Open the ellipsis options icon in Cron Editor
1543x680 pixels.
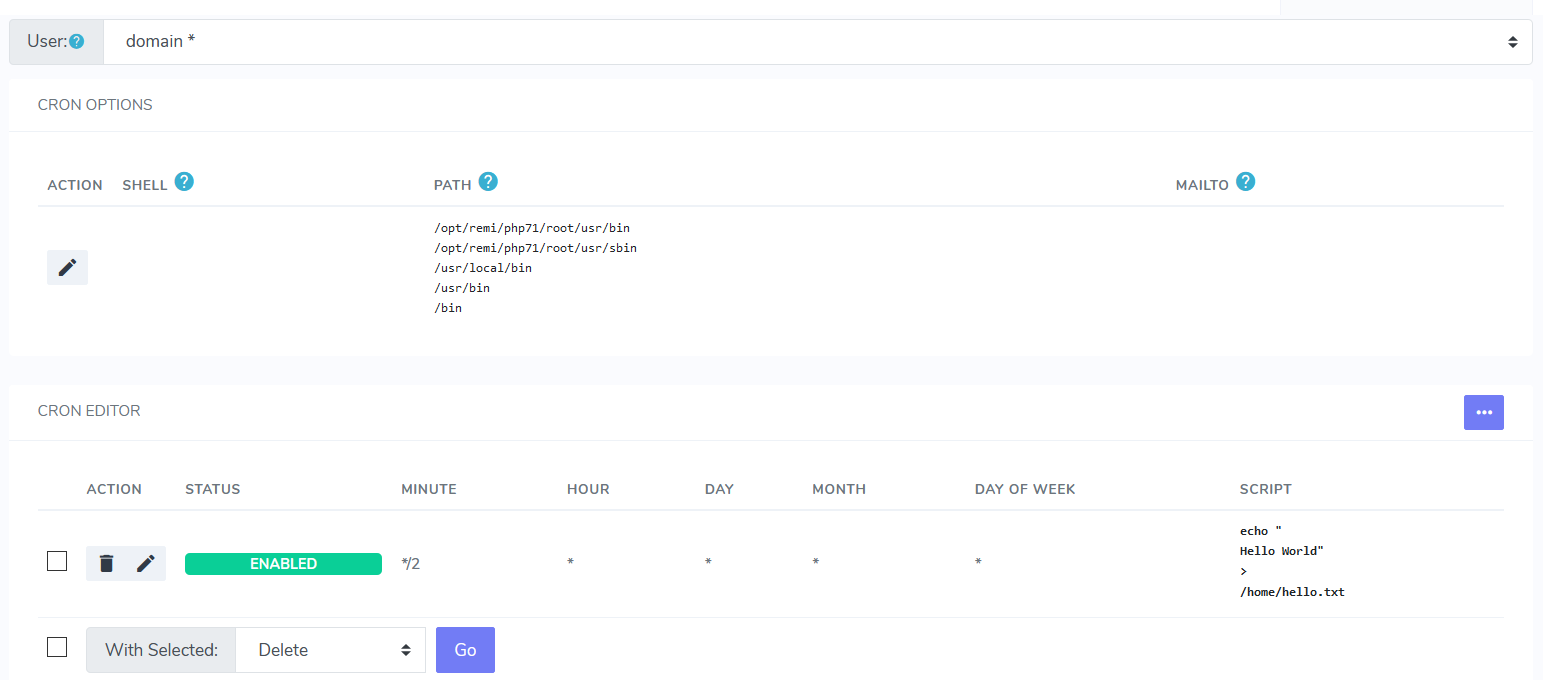pyautogui.click(x=1484, y=412)
